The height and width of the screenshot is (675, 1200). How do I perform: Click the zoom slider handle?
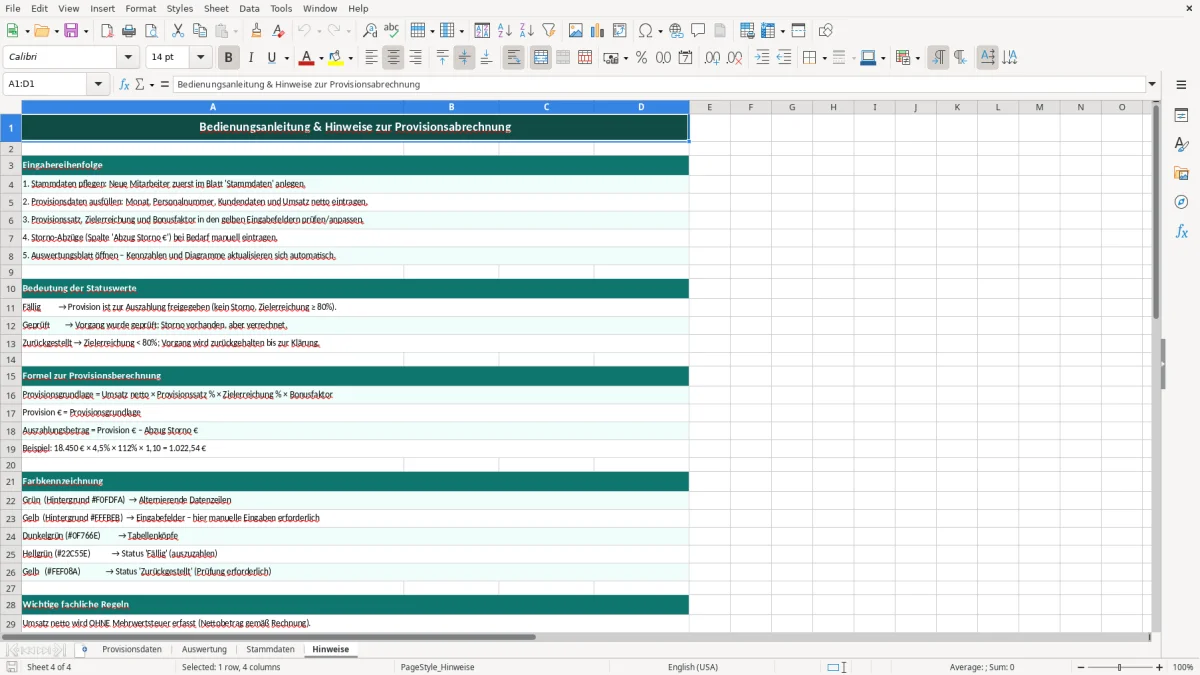coord(1119,667)
